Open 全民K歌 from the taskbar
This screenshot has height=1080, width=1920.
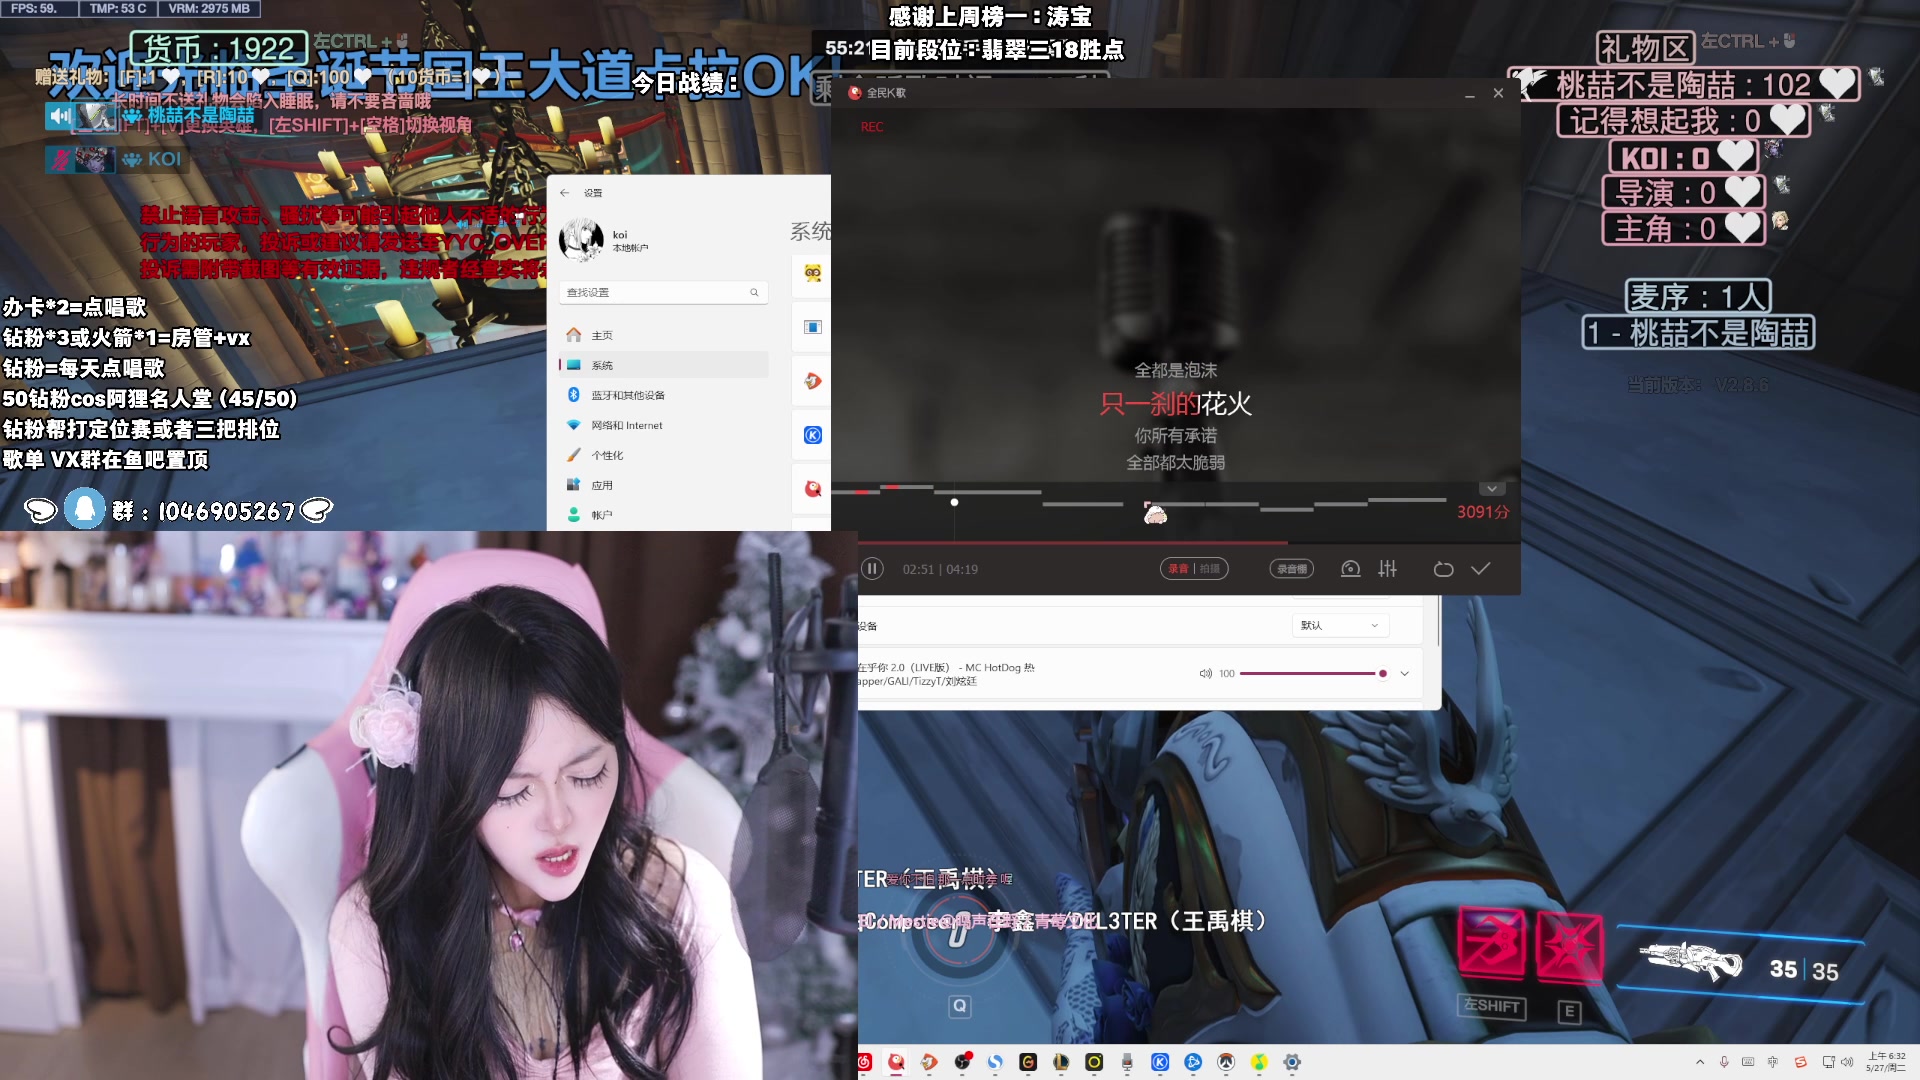tap(896, 1062)
